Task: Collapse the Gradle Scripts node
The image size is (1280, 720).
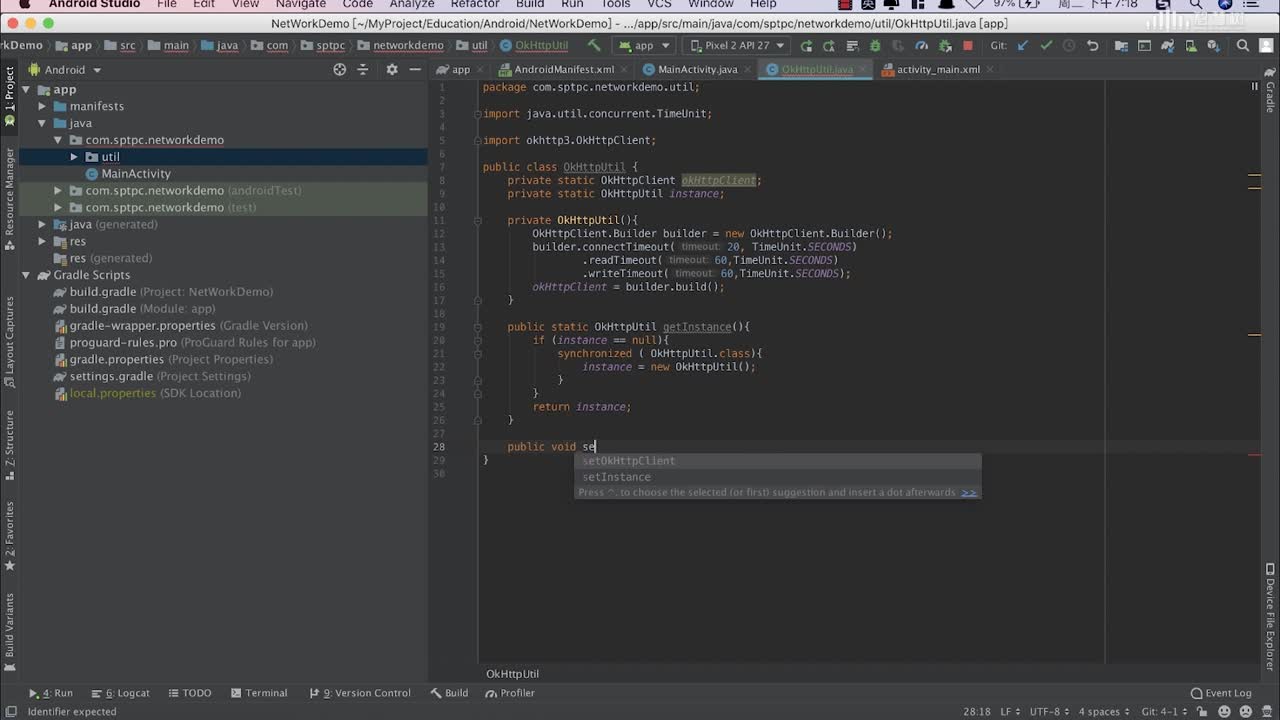Action: coord(26,275)
